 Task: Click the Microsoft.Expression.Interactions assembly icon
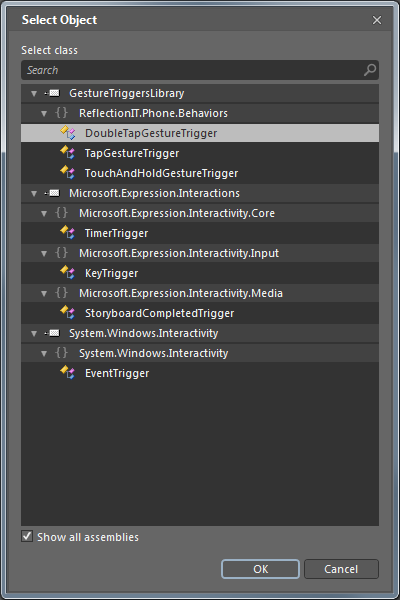52,193
